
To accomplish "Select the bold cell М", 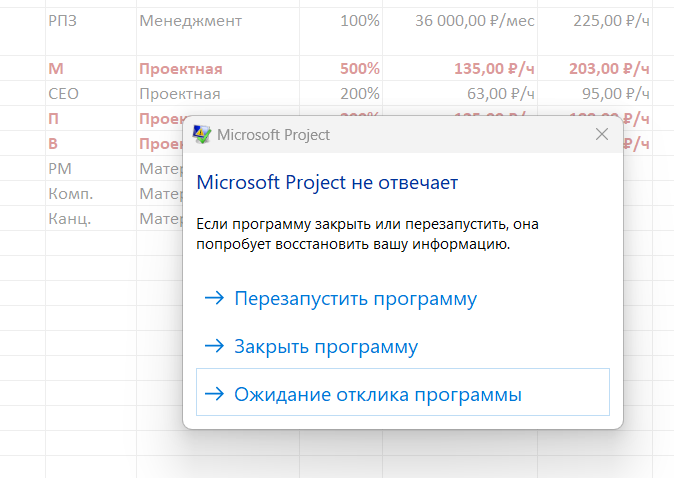I will point(91,68).
